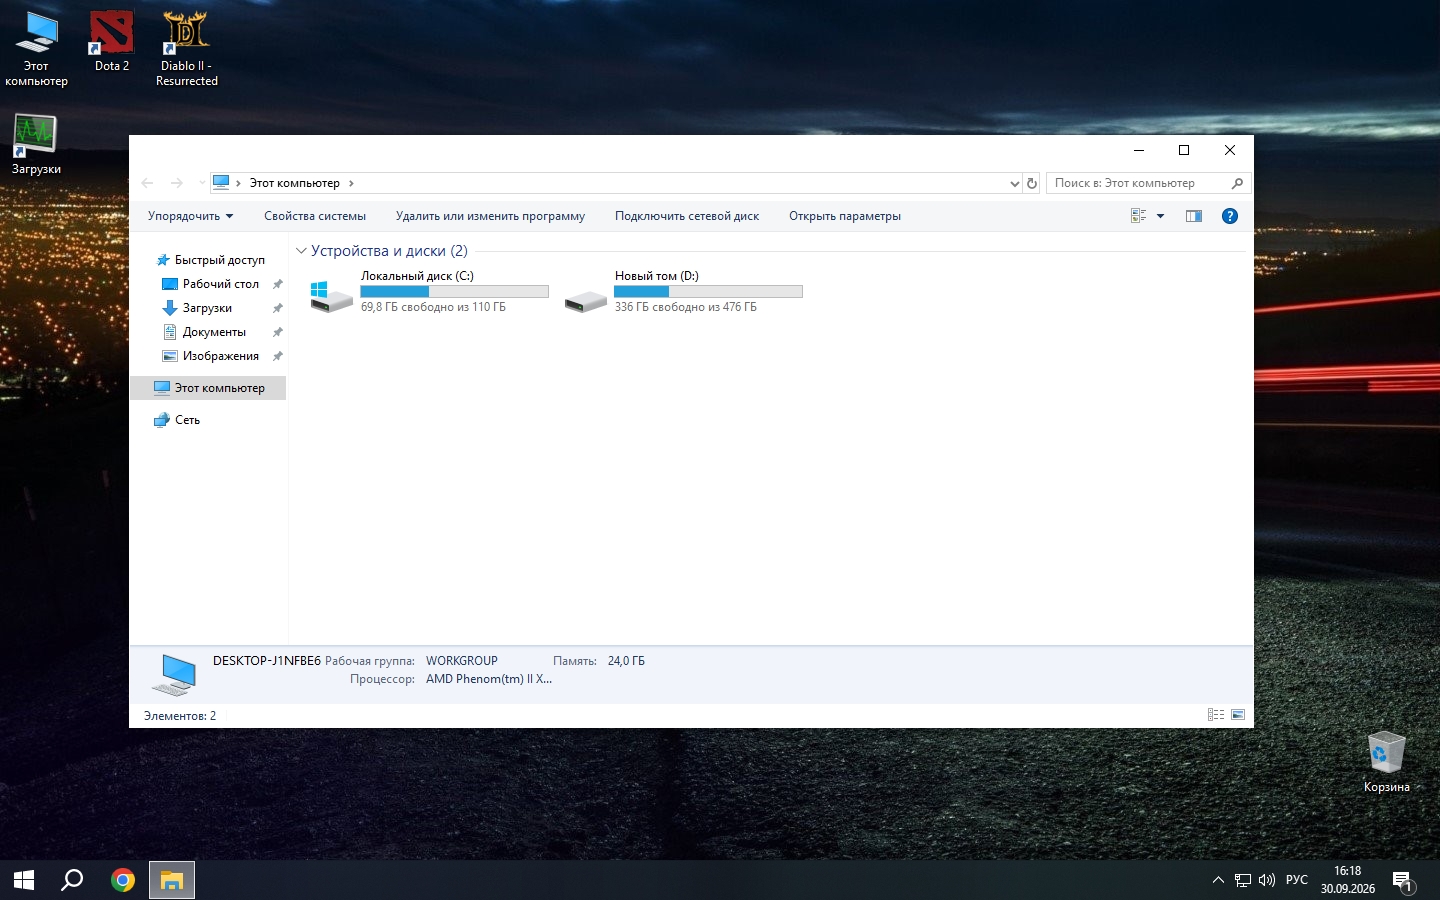Image resolution: width=1440 pixels, height=900 pixels.
Task: Open Документы in navigation pane
Action: tap(214, 332)
